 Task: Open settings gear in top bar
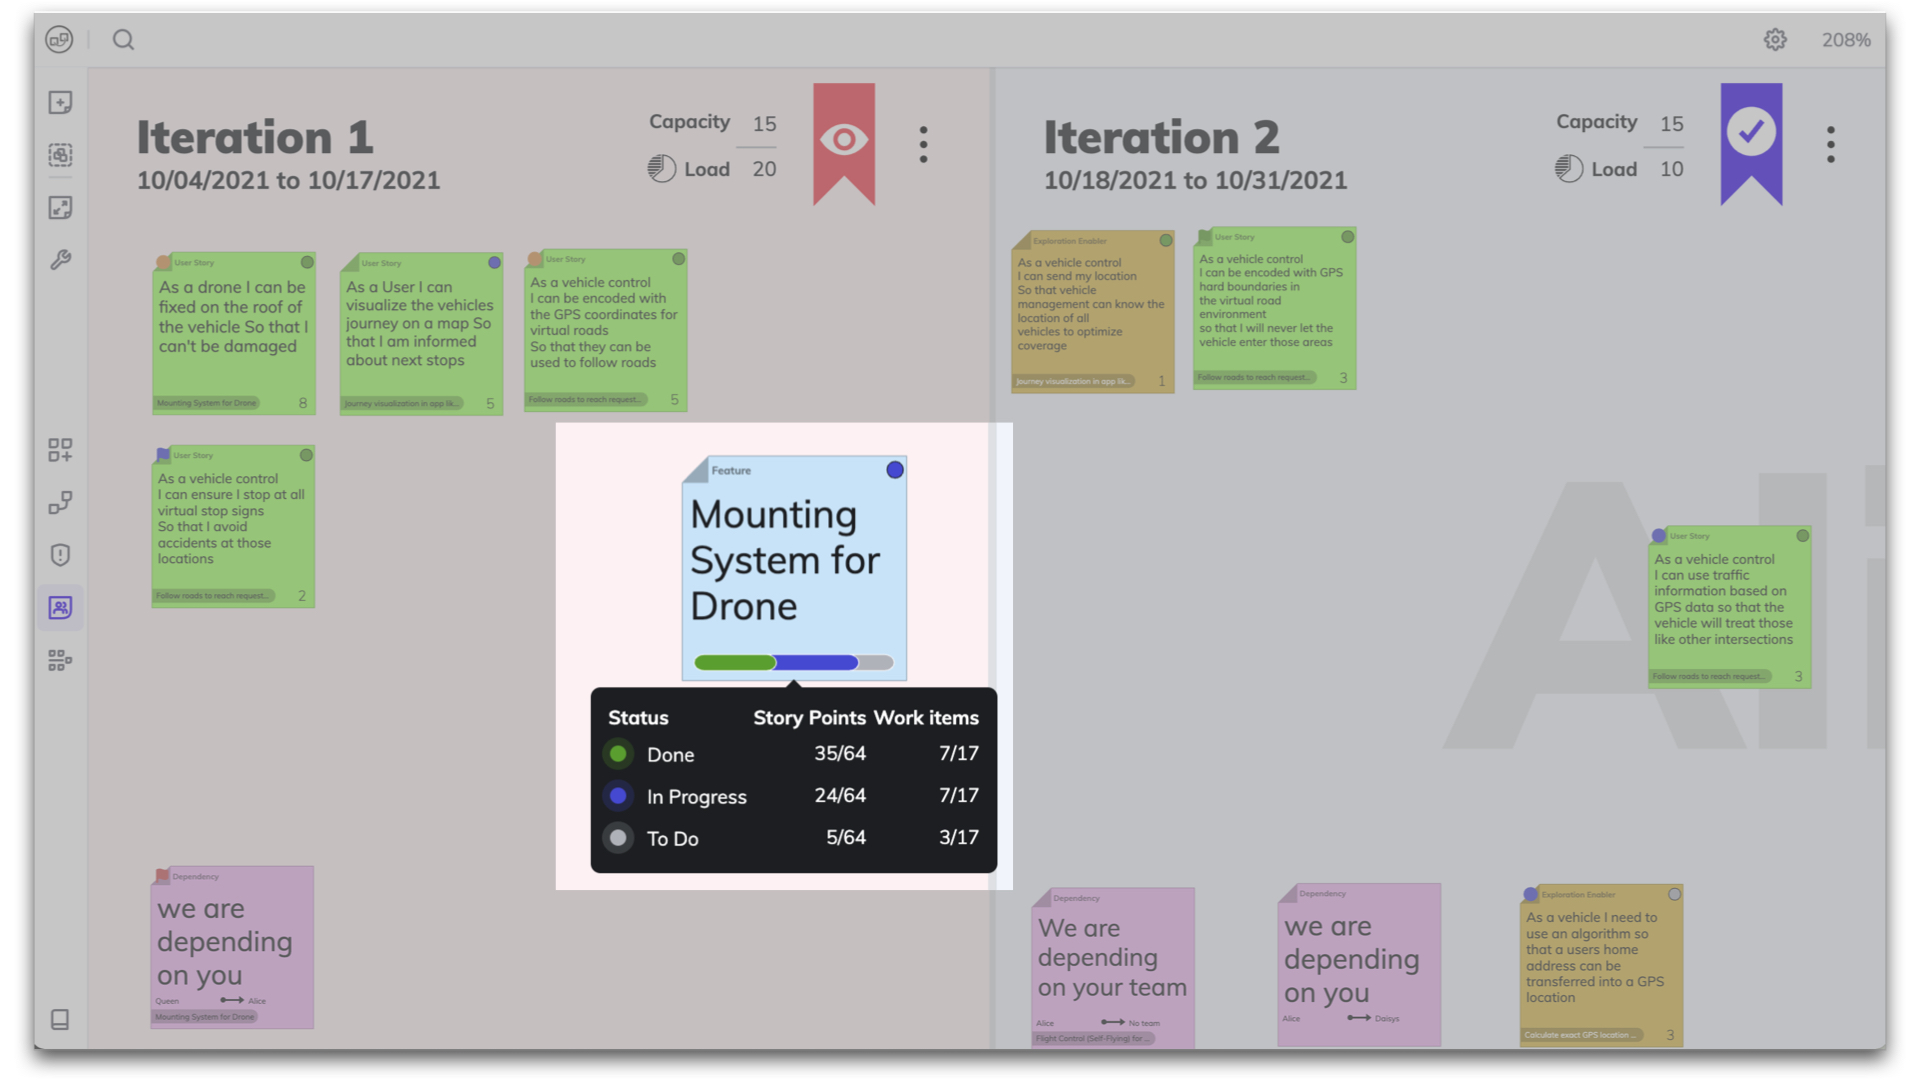coord(1774,40)
